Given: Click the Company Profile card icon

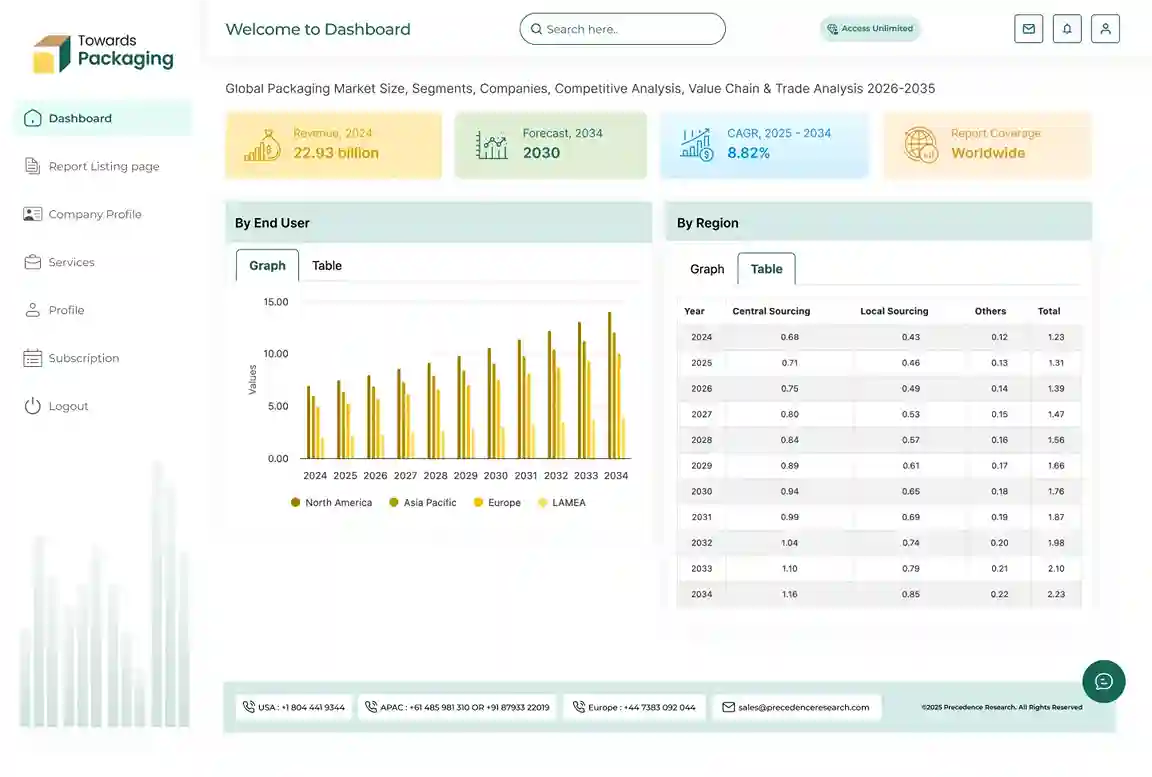Looking at the screenshot, I should pyautogui.click(x=33, y=214).
